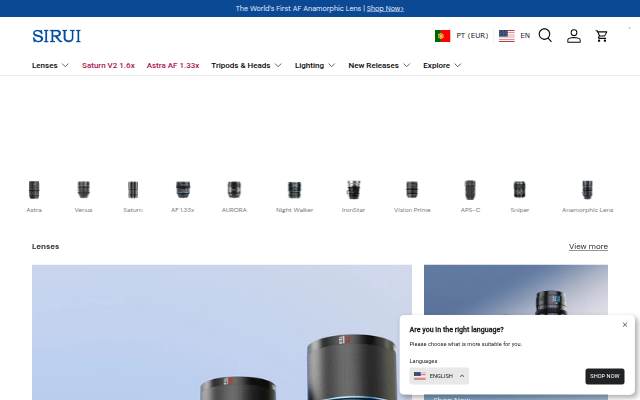The height and width of the screenshot is (400, 640).
Task: Open the Tripods & Heads menu label
Action: click(241, 65)
